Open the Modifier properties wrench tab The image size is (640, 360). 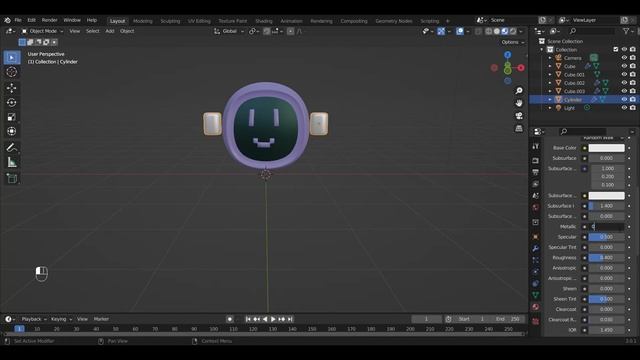[536, 248]
